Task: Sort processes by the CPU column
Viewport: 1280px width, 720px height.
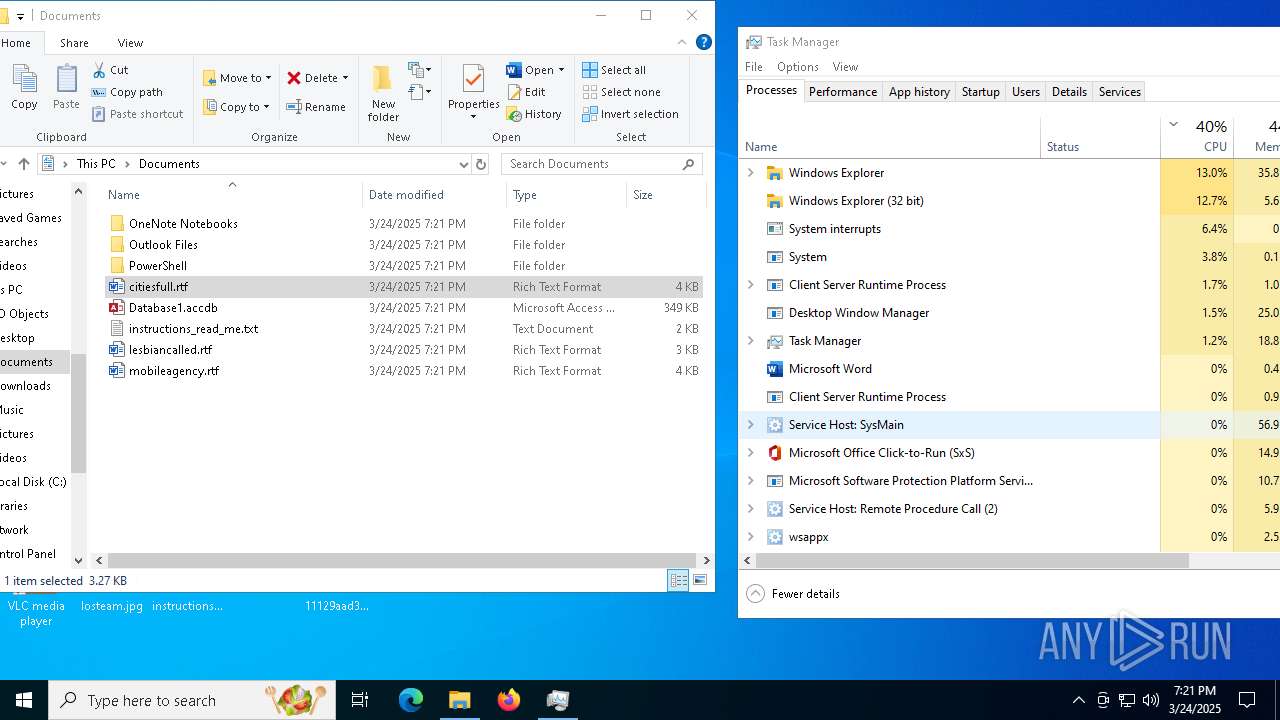Action: click(x=1197, y=137)
